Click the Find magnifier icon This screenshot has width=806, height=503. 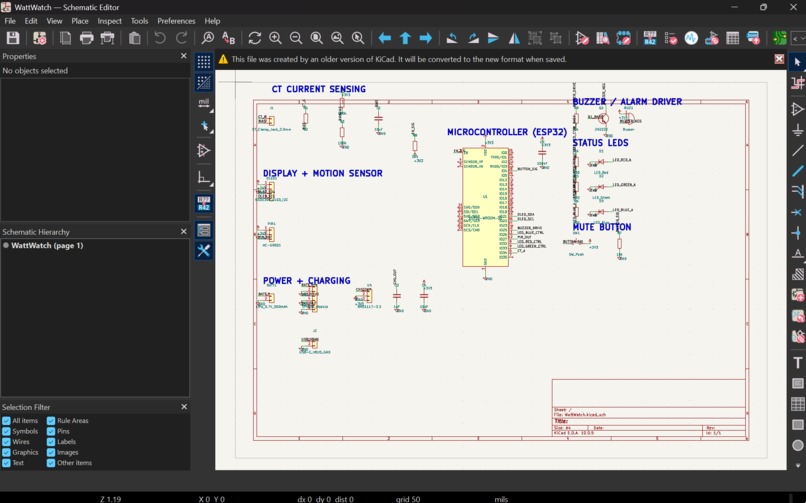click(208, 38)
